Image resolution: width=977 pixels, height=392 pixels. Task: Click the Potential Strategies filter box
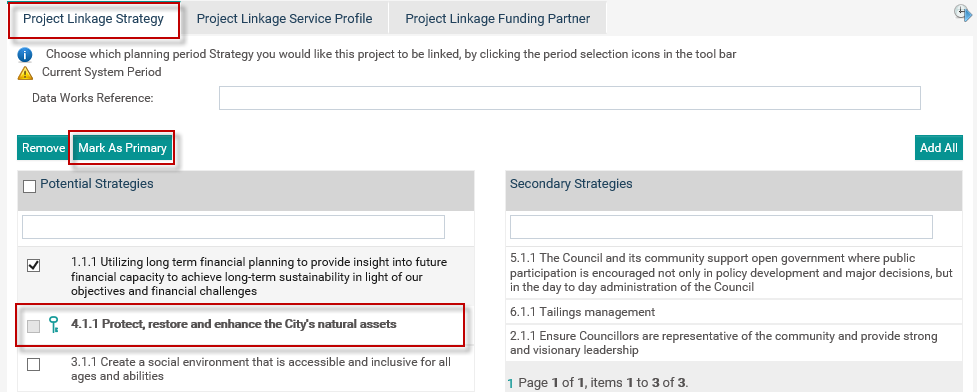(233, 227)
